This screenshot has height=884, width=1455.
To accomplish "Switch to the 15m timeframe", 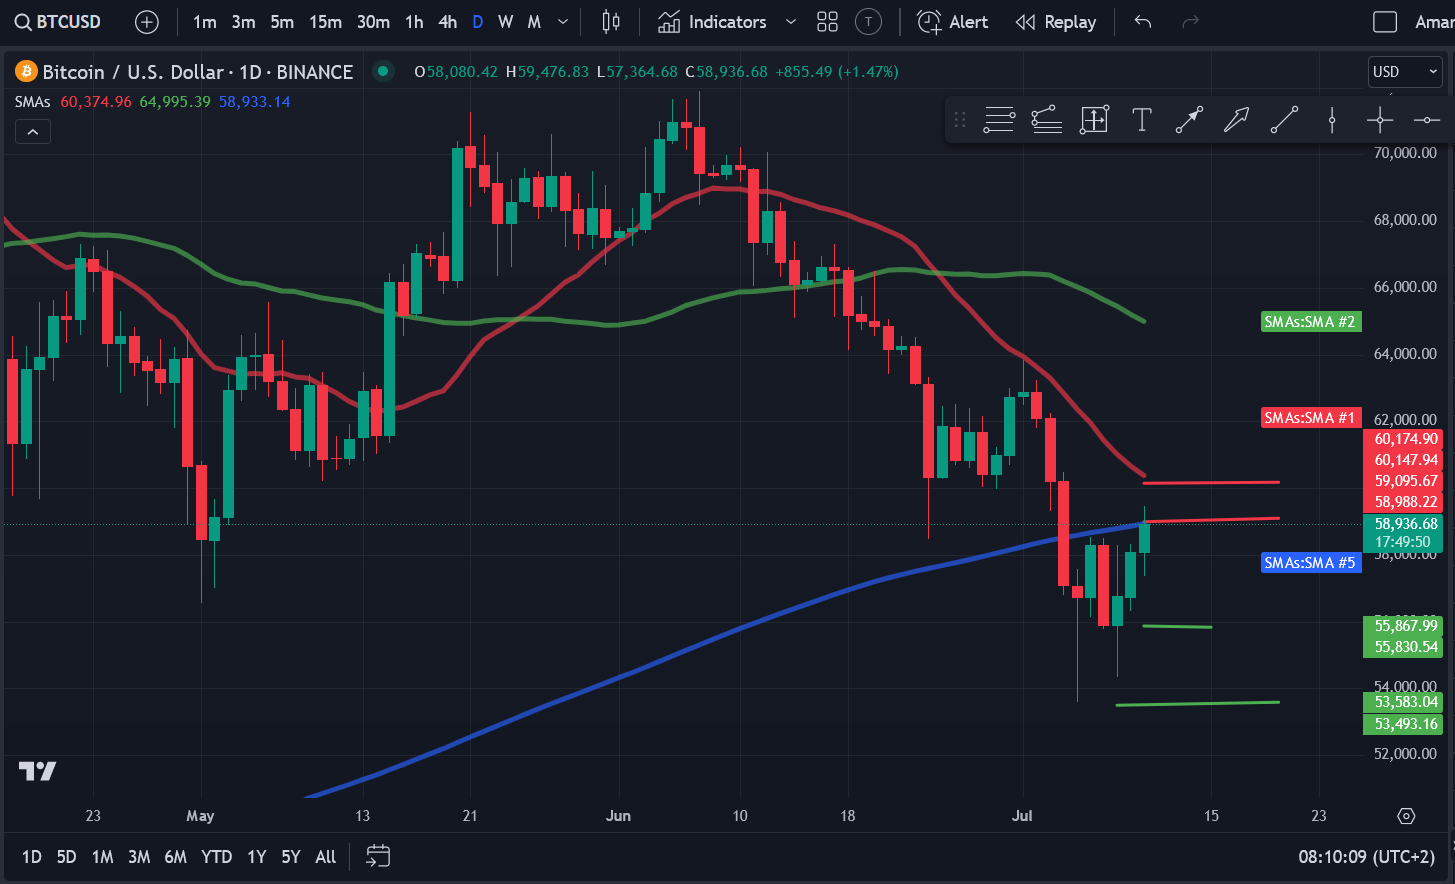I will point(325,22).
